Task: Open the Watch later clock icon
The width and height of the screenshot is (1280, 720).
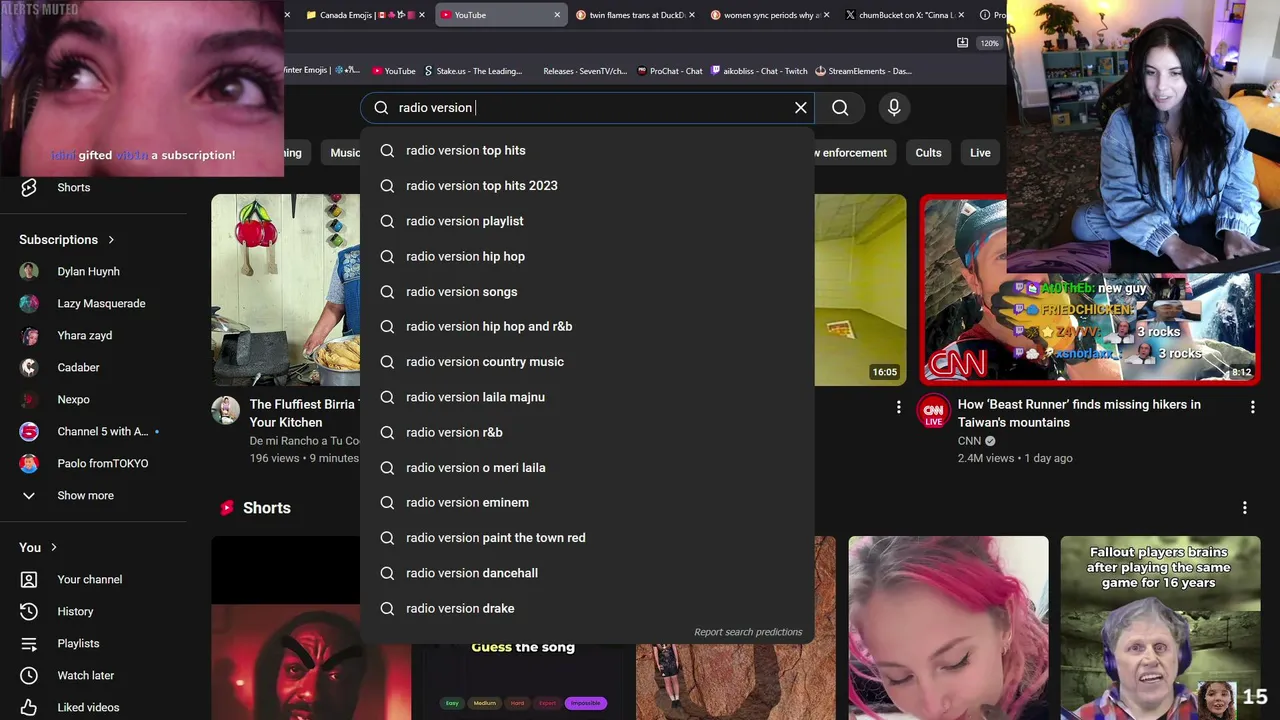Action: click(29, 676)
